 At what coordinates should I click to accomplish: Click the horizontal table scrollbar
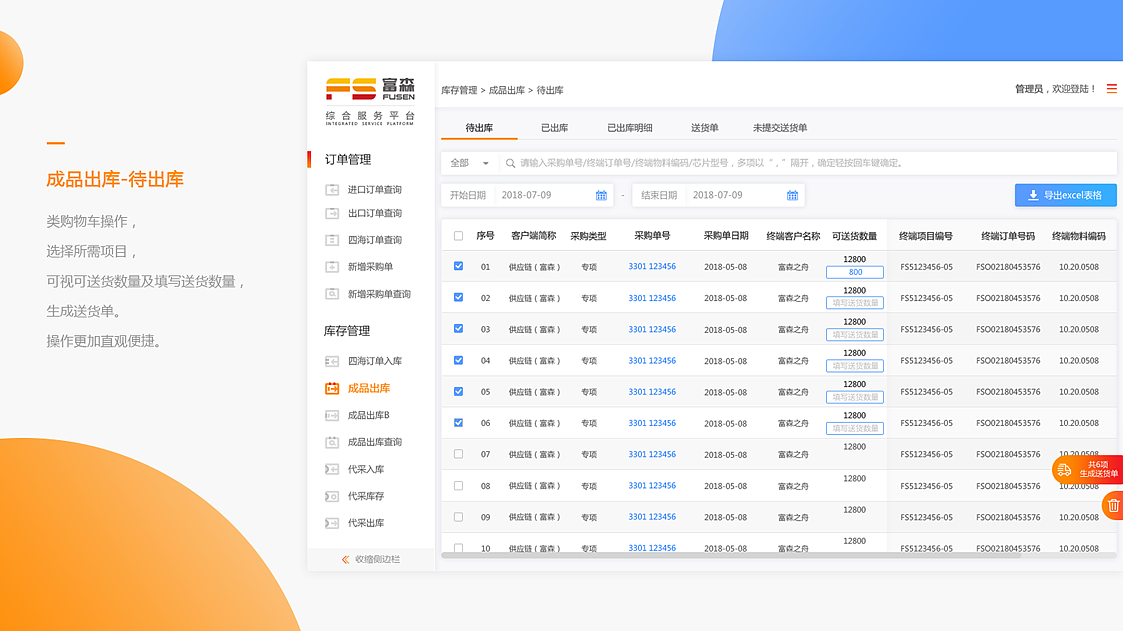(x=731, y=554)
